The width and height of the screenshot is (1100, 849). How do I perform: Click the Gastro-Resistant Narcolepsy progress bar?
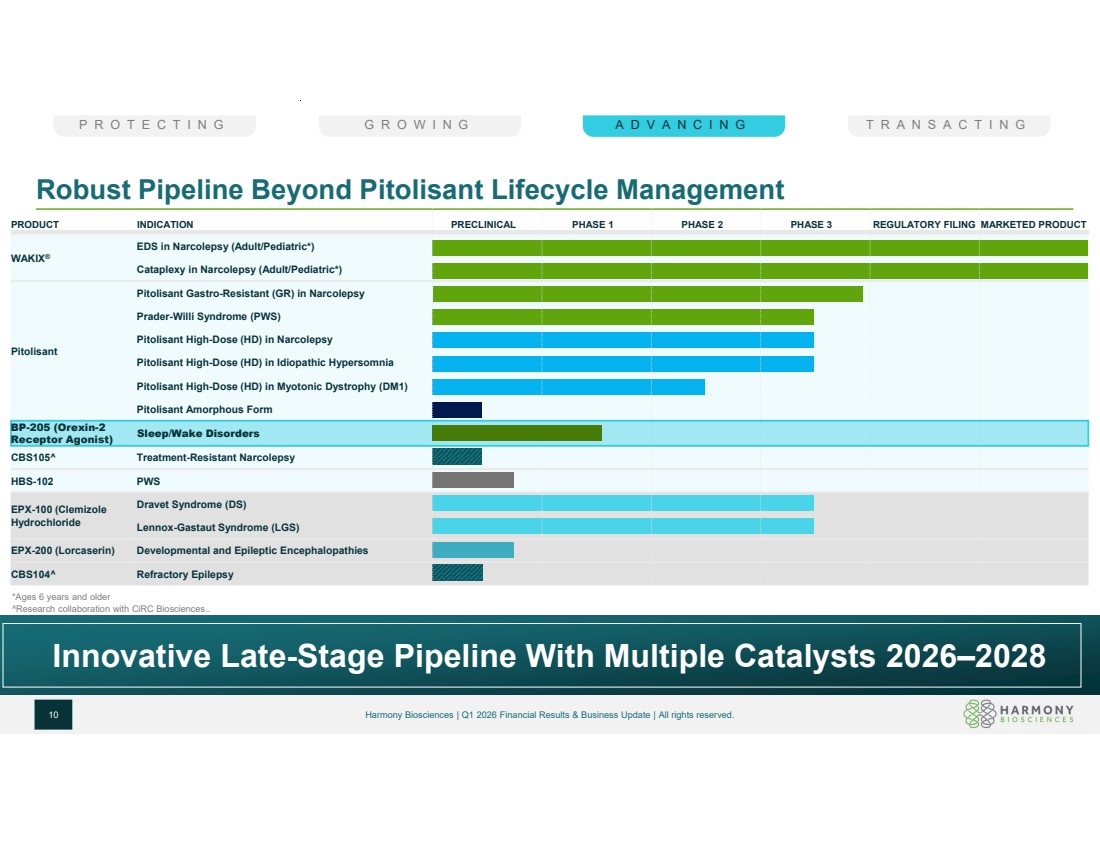[648, 294]
